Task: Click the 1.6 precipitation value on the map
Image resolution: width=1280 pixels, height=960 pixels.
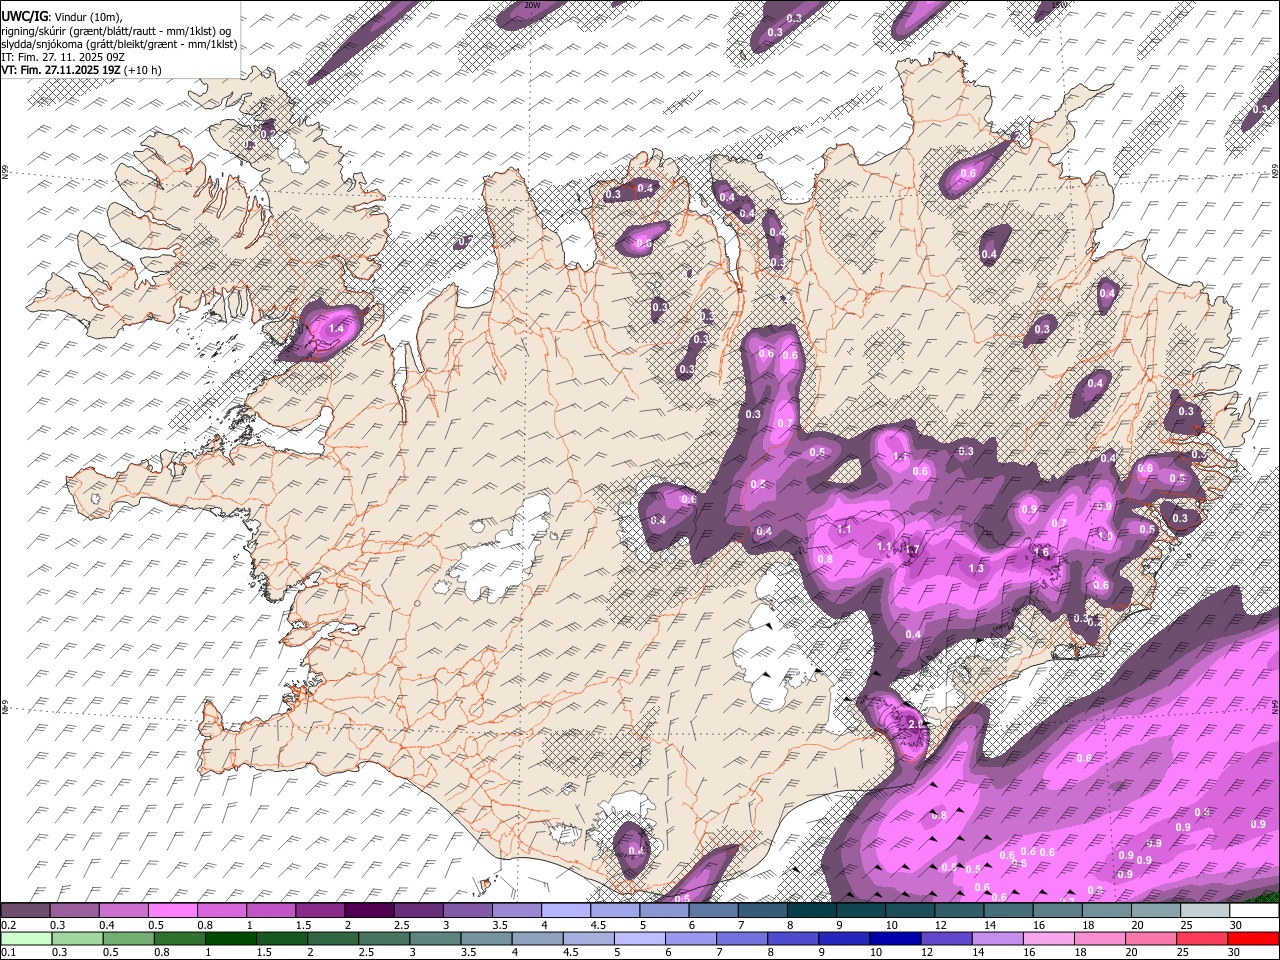Action: 1041,552
